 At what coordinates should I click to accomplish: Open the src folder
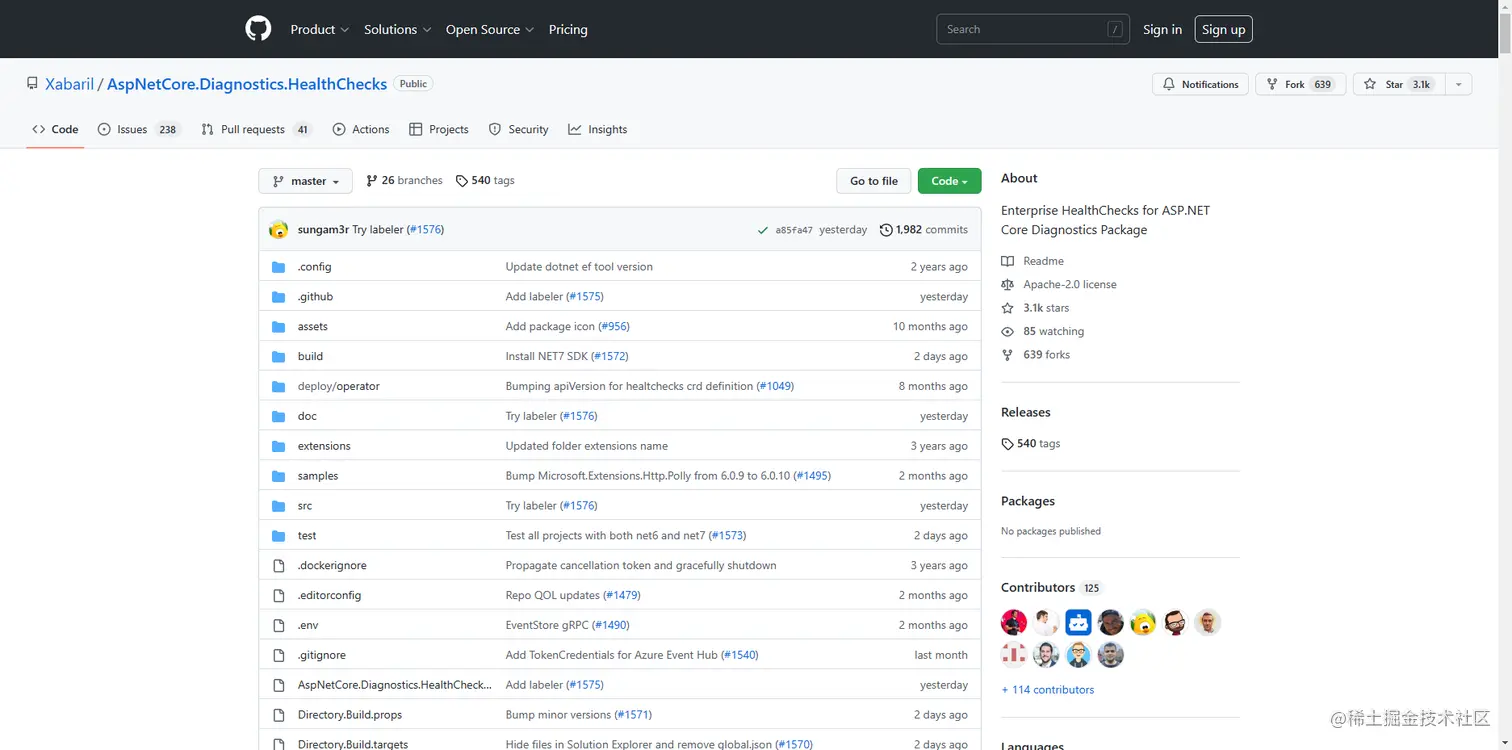305,506
